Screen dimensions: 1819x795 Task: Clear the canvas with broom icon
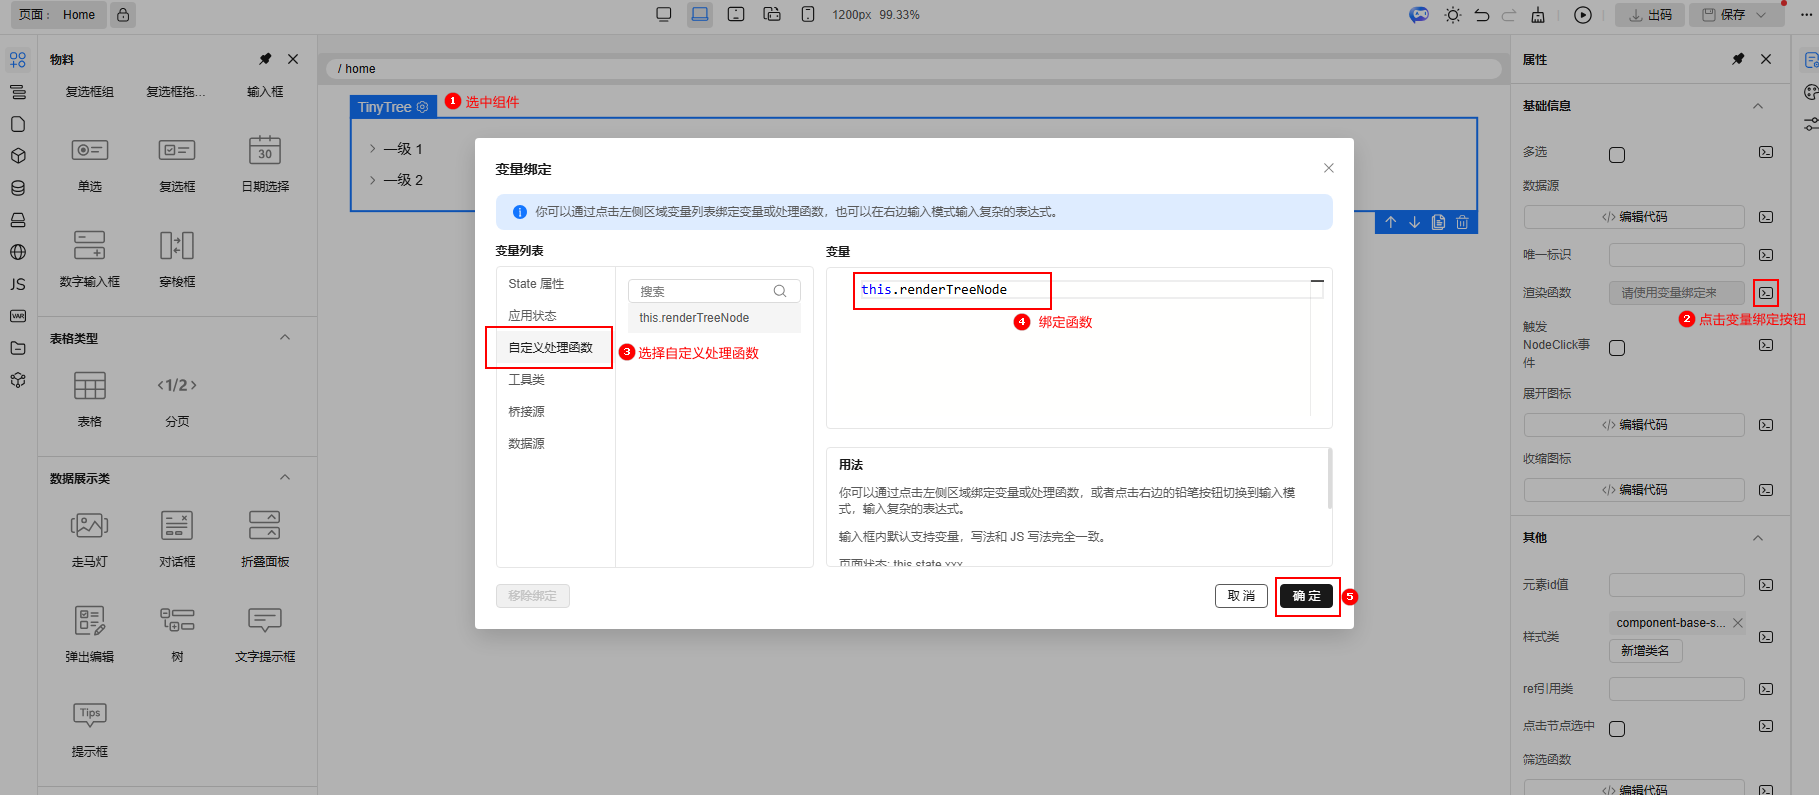(x=1538, y=15)
